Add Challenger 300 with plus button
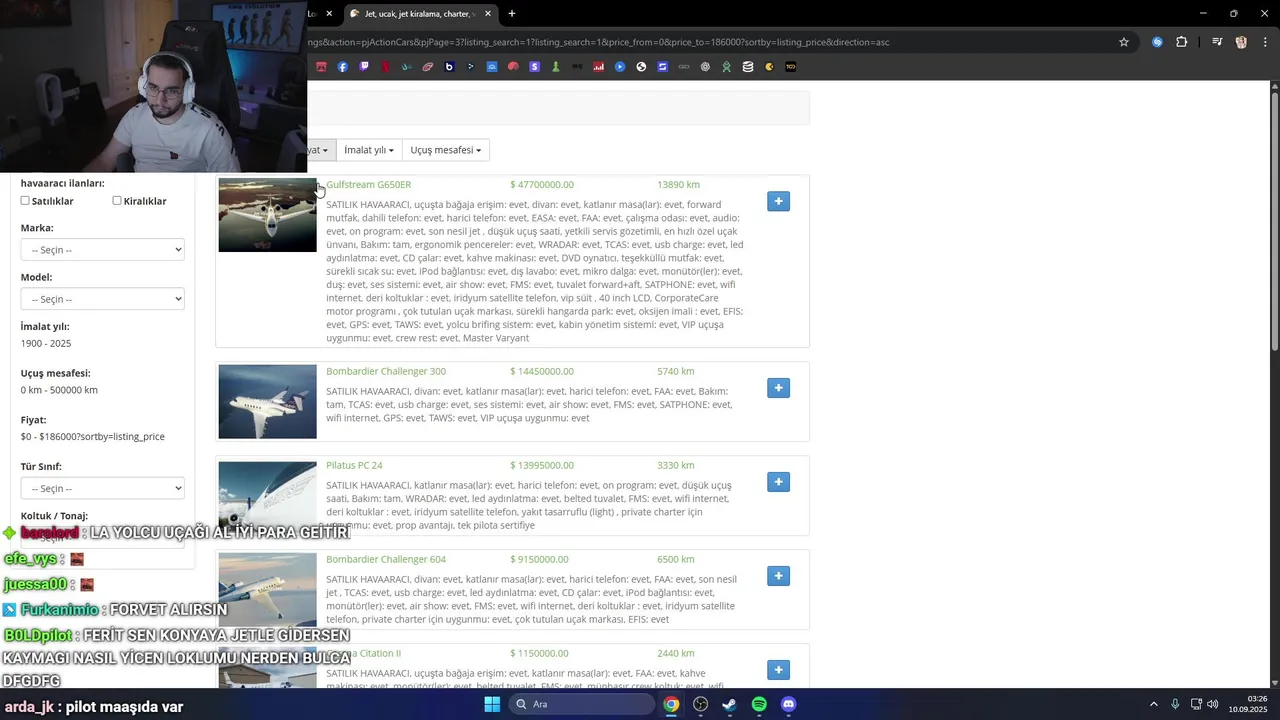Screen dimensions: 1280x720 click(778, 388)
